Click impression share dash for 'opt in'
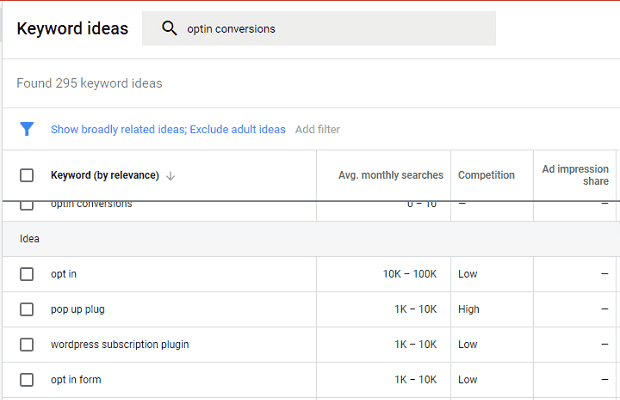The width and height of the screenshot is (620, 400). coord(605,274)
